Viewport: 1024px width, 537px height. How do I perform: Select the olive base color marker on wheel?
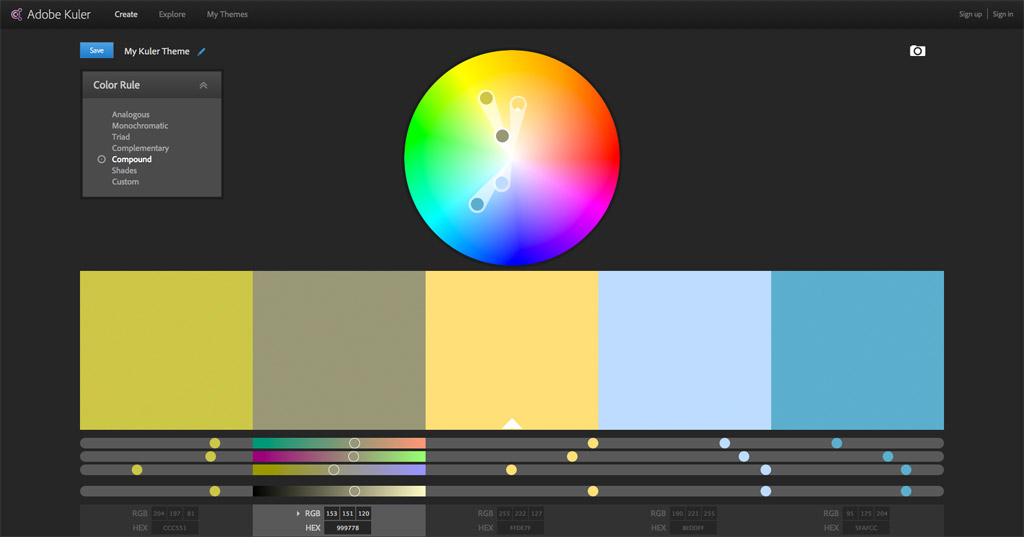pyautogui.click(x=502, y=136)
